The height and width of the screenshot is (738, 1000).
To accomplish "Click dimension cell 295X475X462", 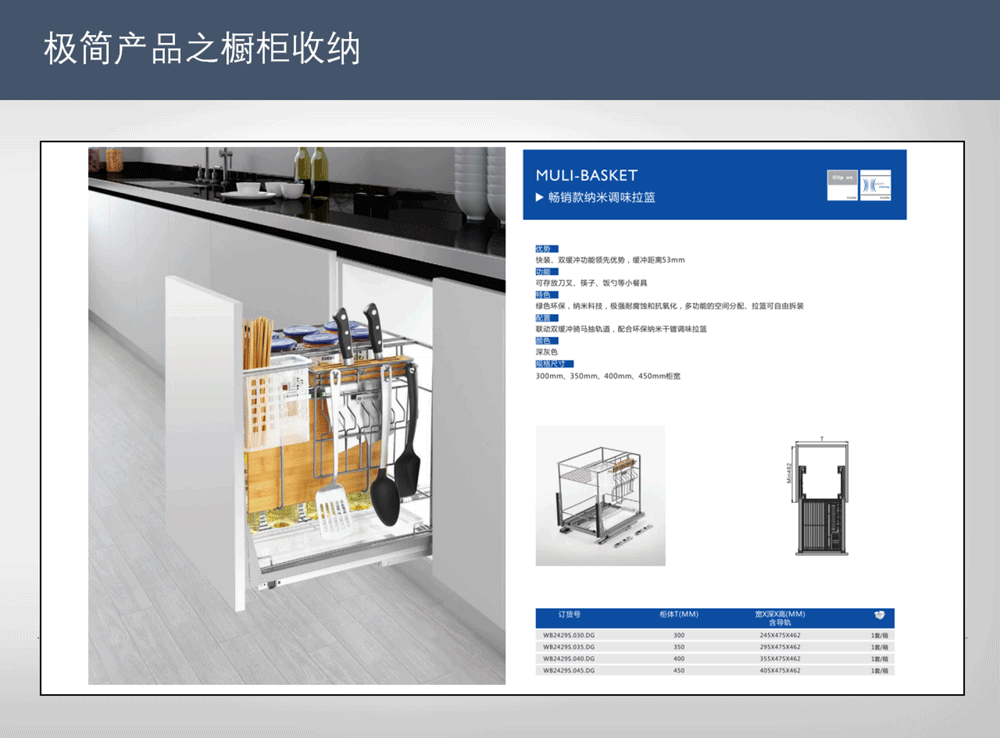I will (x=780, y=647).
